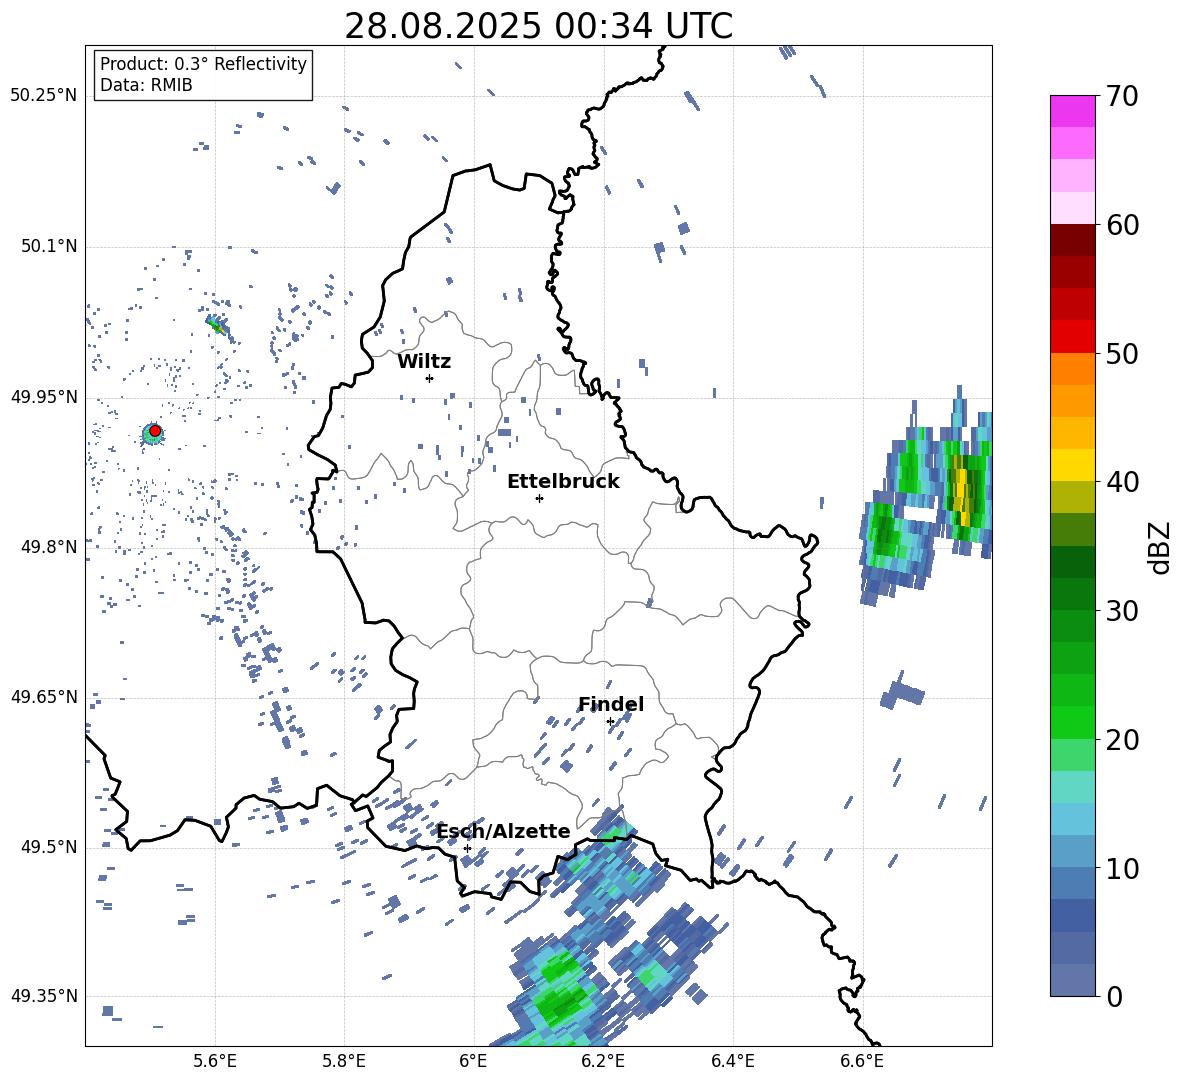Pick the orange swatch just below 50

click(1072, 369)
